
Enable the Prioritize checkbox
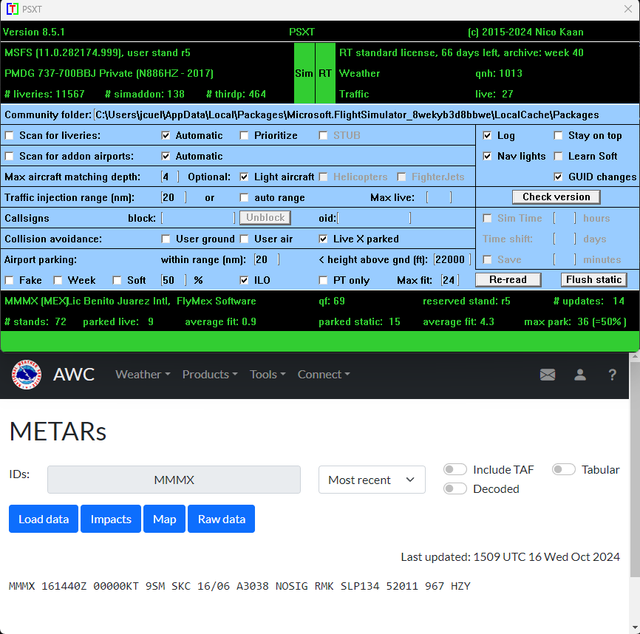pos(244,136)
